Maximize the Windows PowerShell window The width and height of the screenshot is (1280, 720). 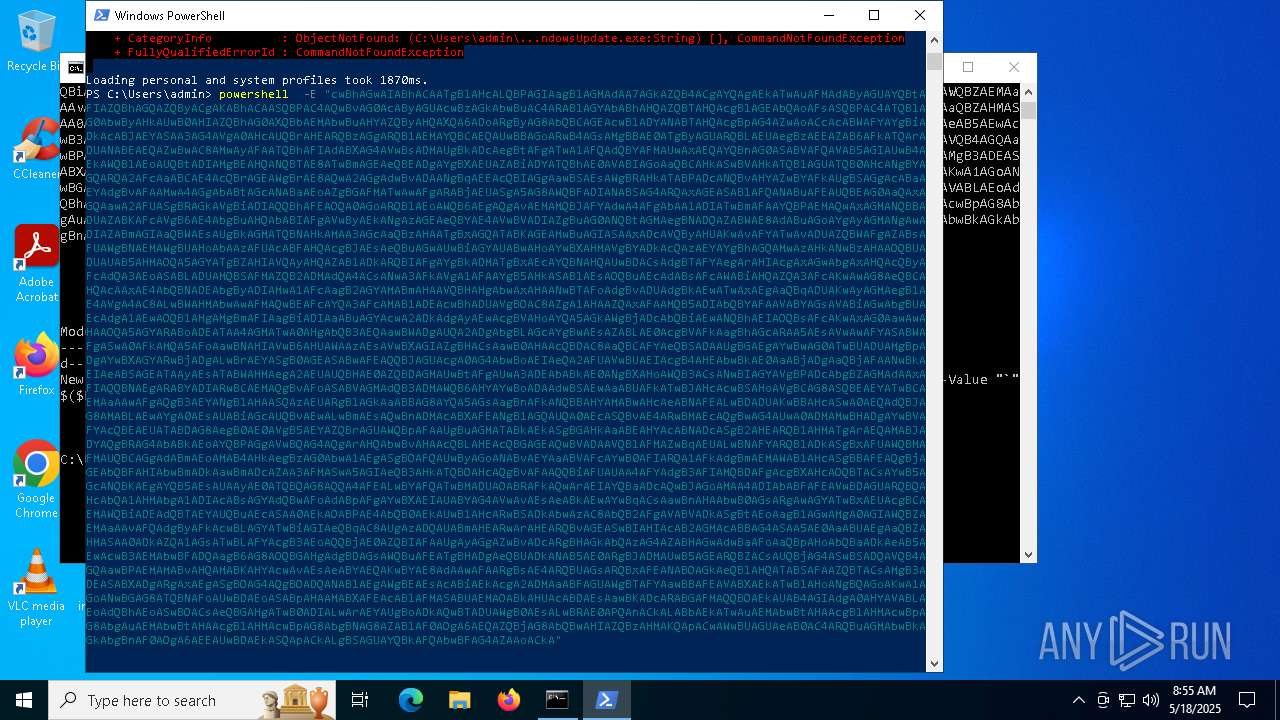[x=874, y=15]
